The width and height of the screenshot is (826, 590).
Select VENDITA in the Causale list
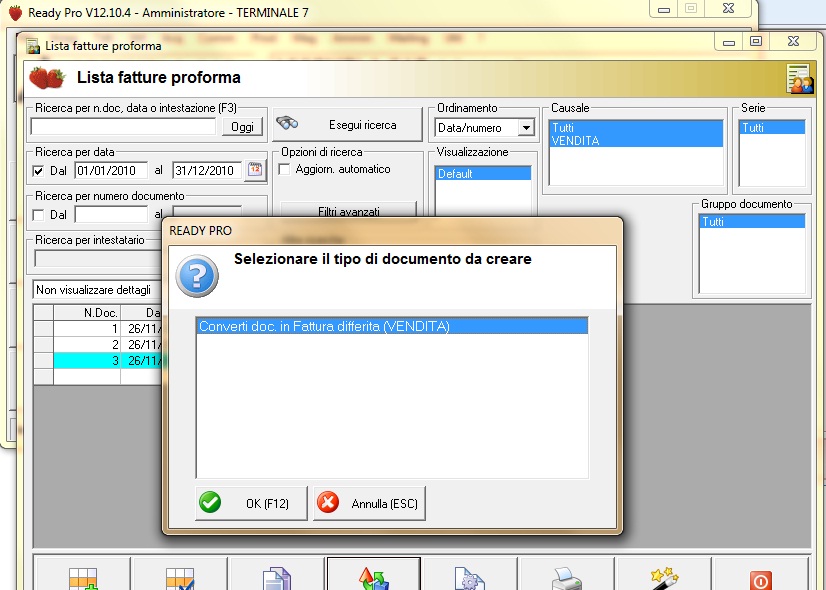[636, 141]
